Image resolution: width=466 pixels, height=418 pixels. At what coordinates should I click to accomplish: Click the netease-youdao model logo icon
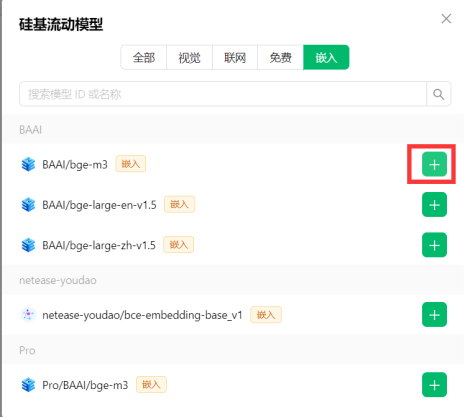(28, 316)
